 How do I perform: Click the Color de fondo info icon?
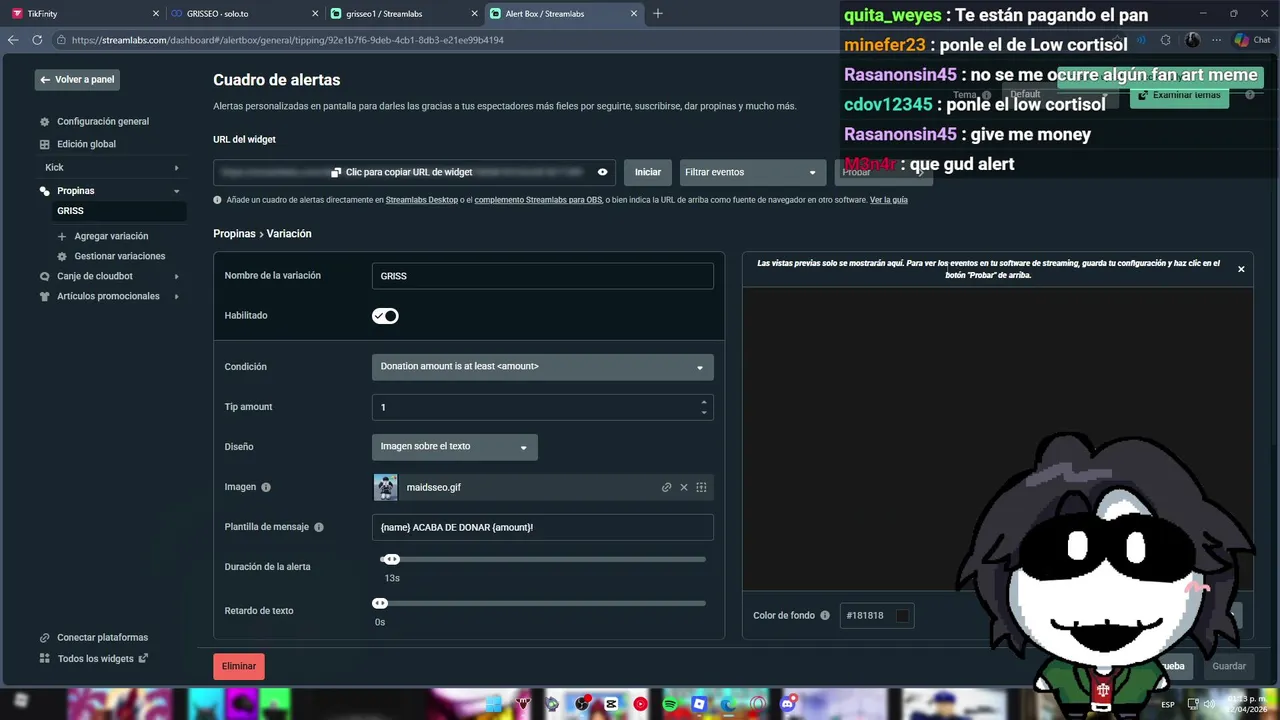tap(825, 616)
